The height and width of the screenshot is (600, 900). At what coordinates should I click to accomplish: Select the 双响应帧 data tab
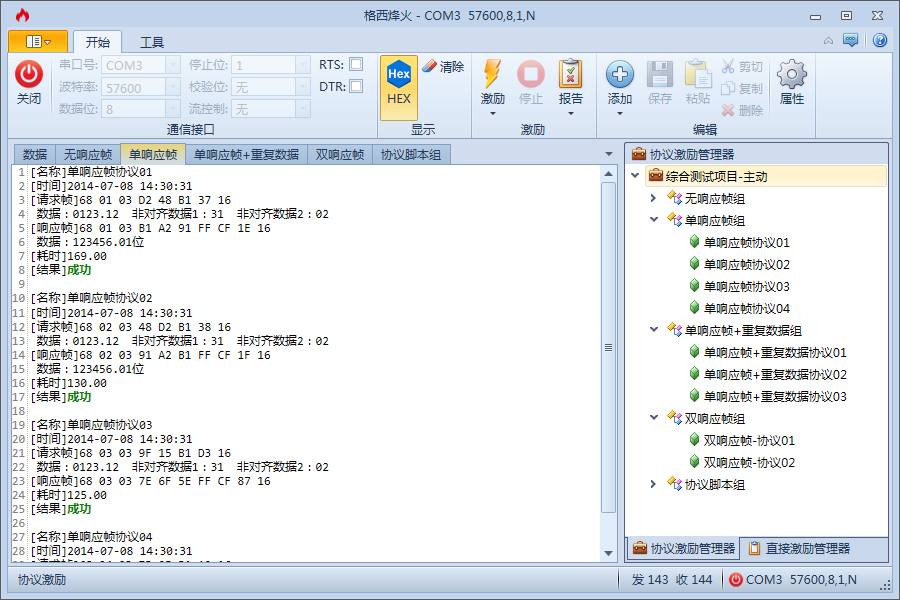coord(340,154)
